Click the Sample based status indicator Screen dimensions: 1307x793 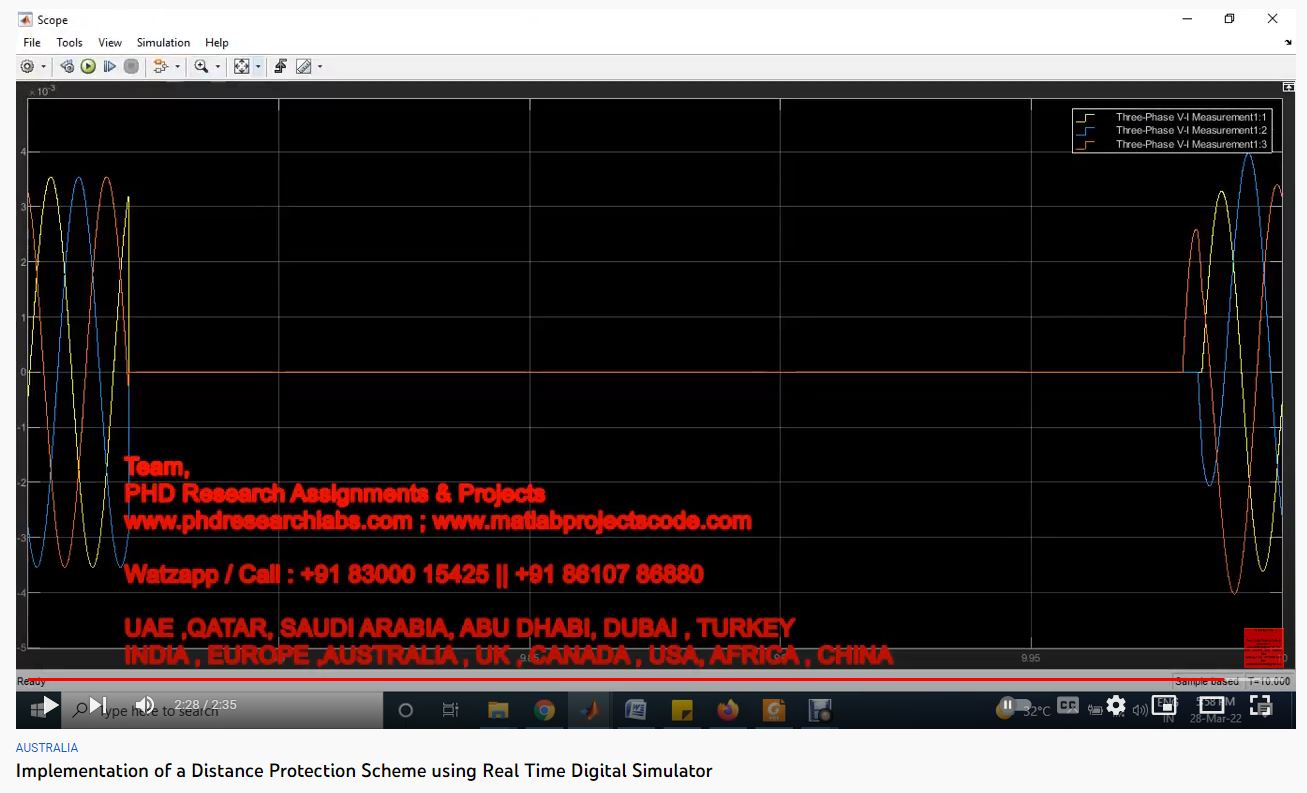point(1207,681)
